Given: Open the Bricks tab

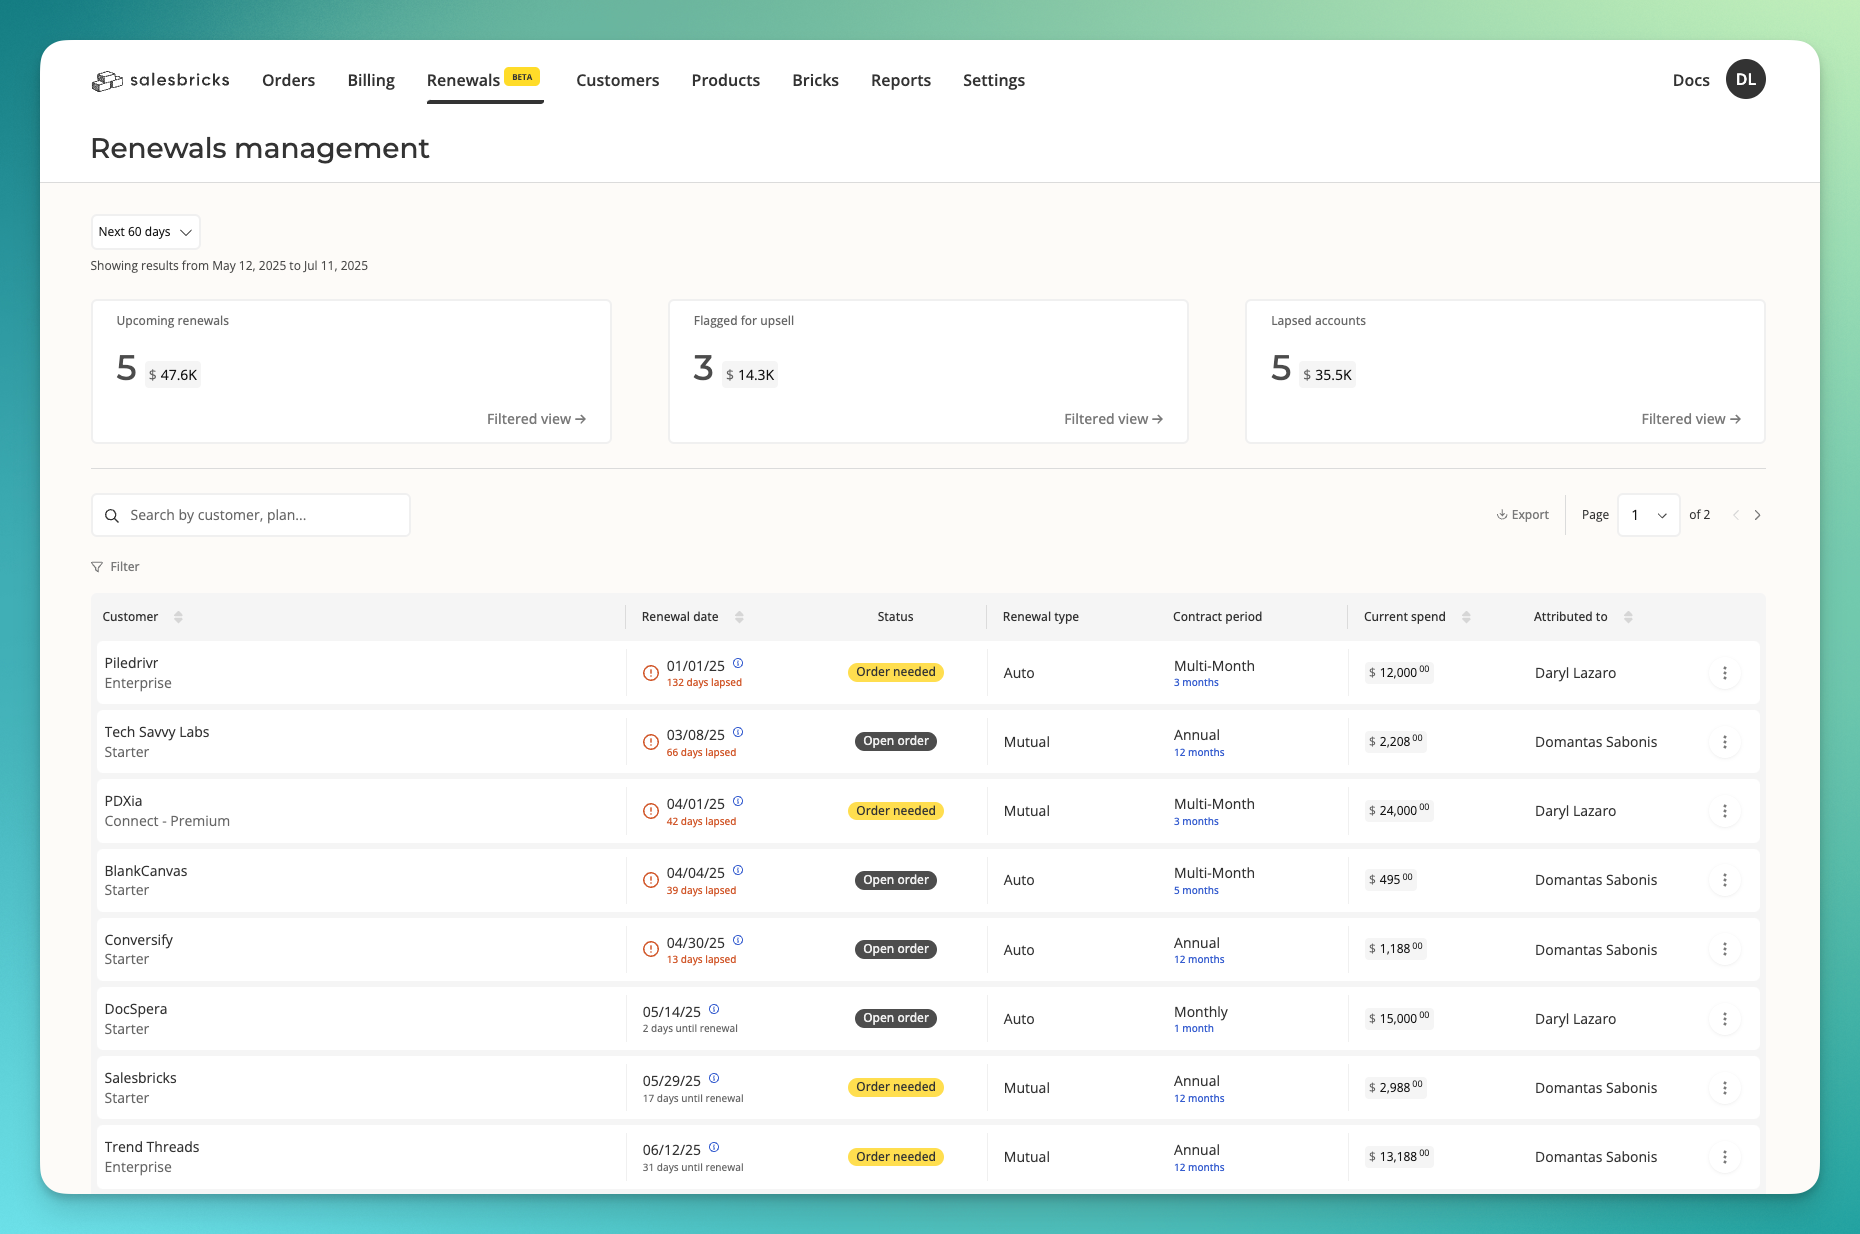Looking at the screenshot, I should pyautogui.click(x=815, y=80).
